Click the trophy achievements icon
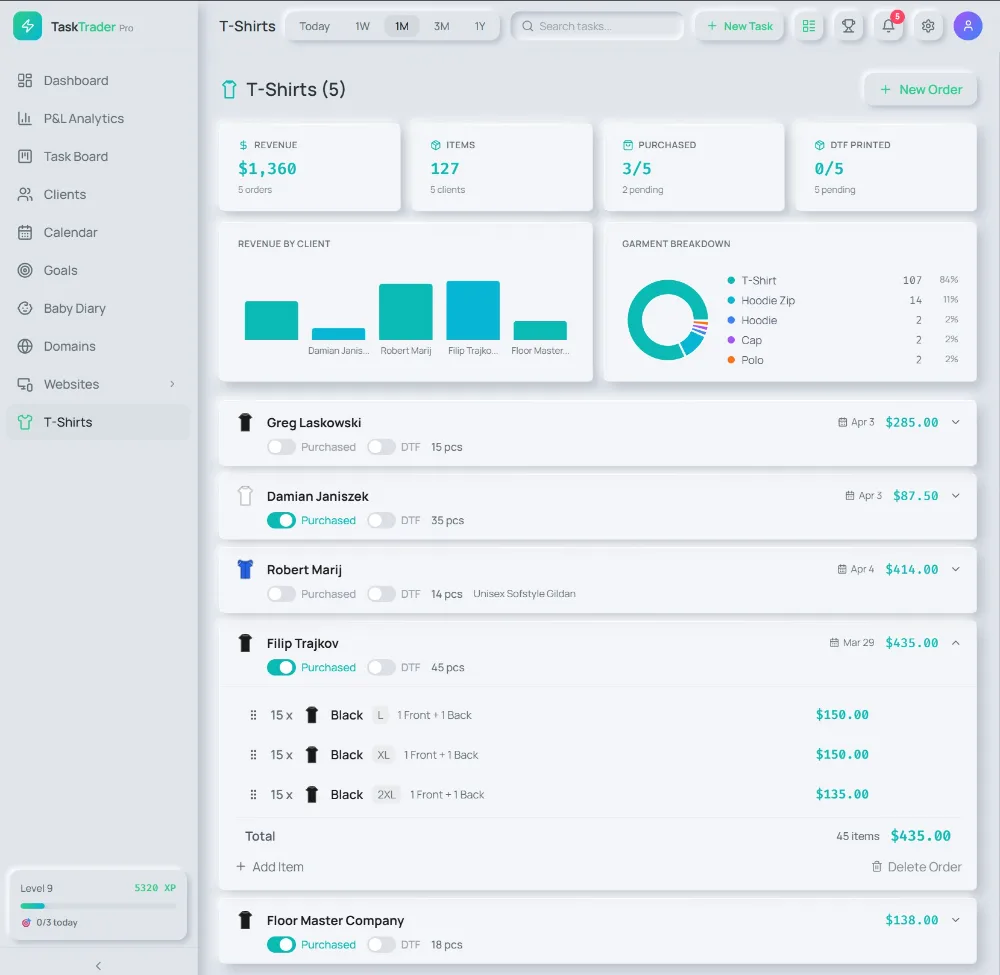Viewport: 1000px width, 975px height. [x=848, y=26]
